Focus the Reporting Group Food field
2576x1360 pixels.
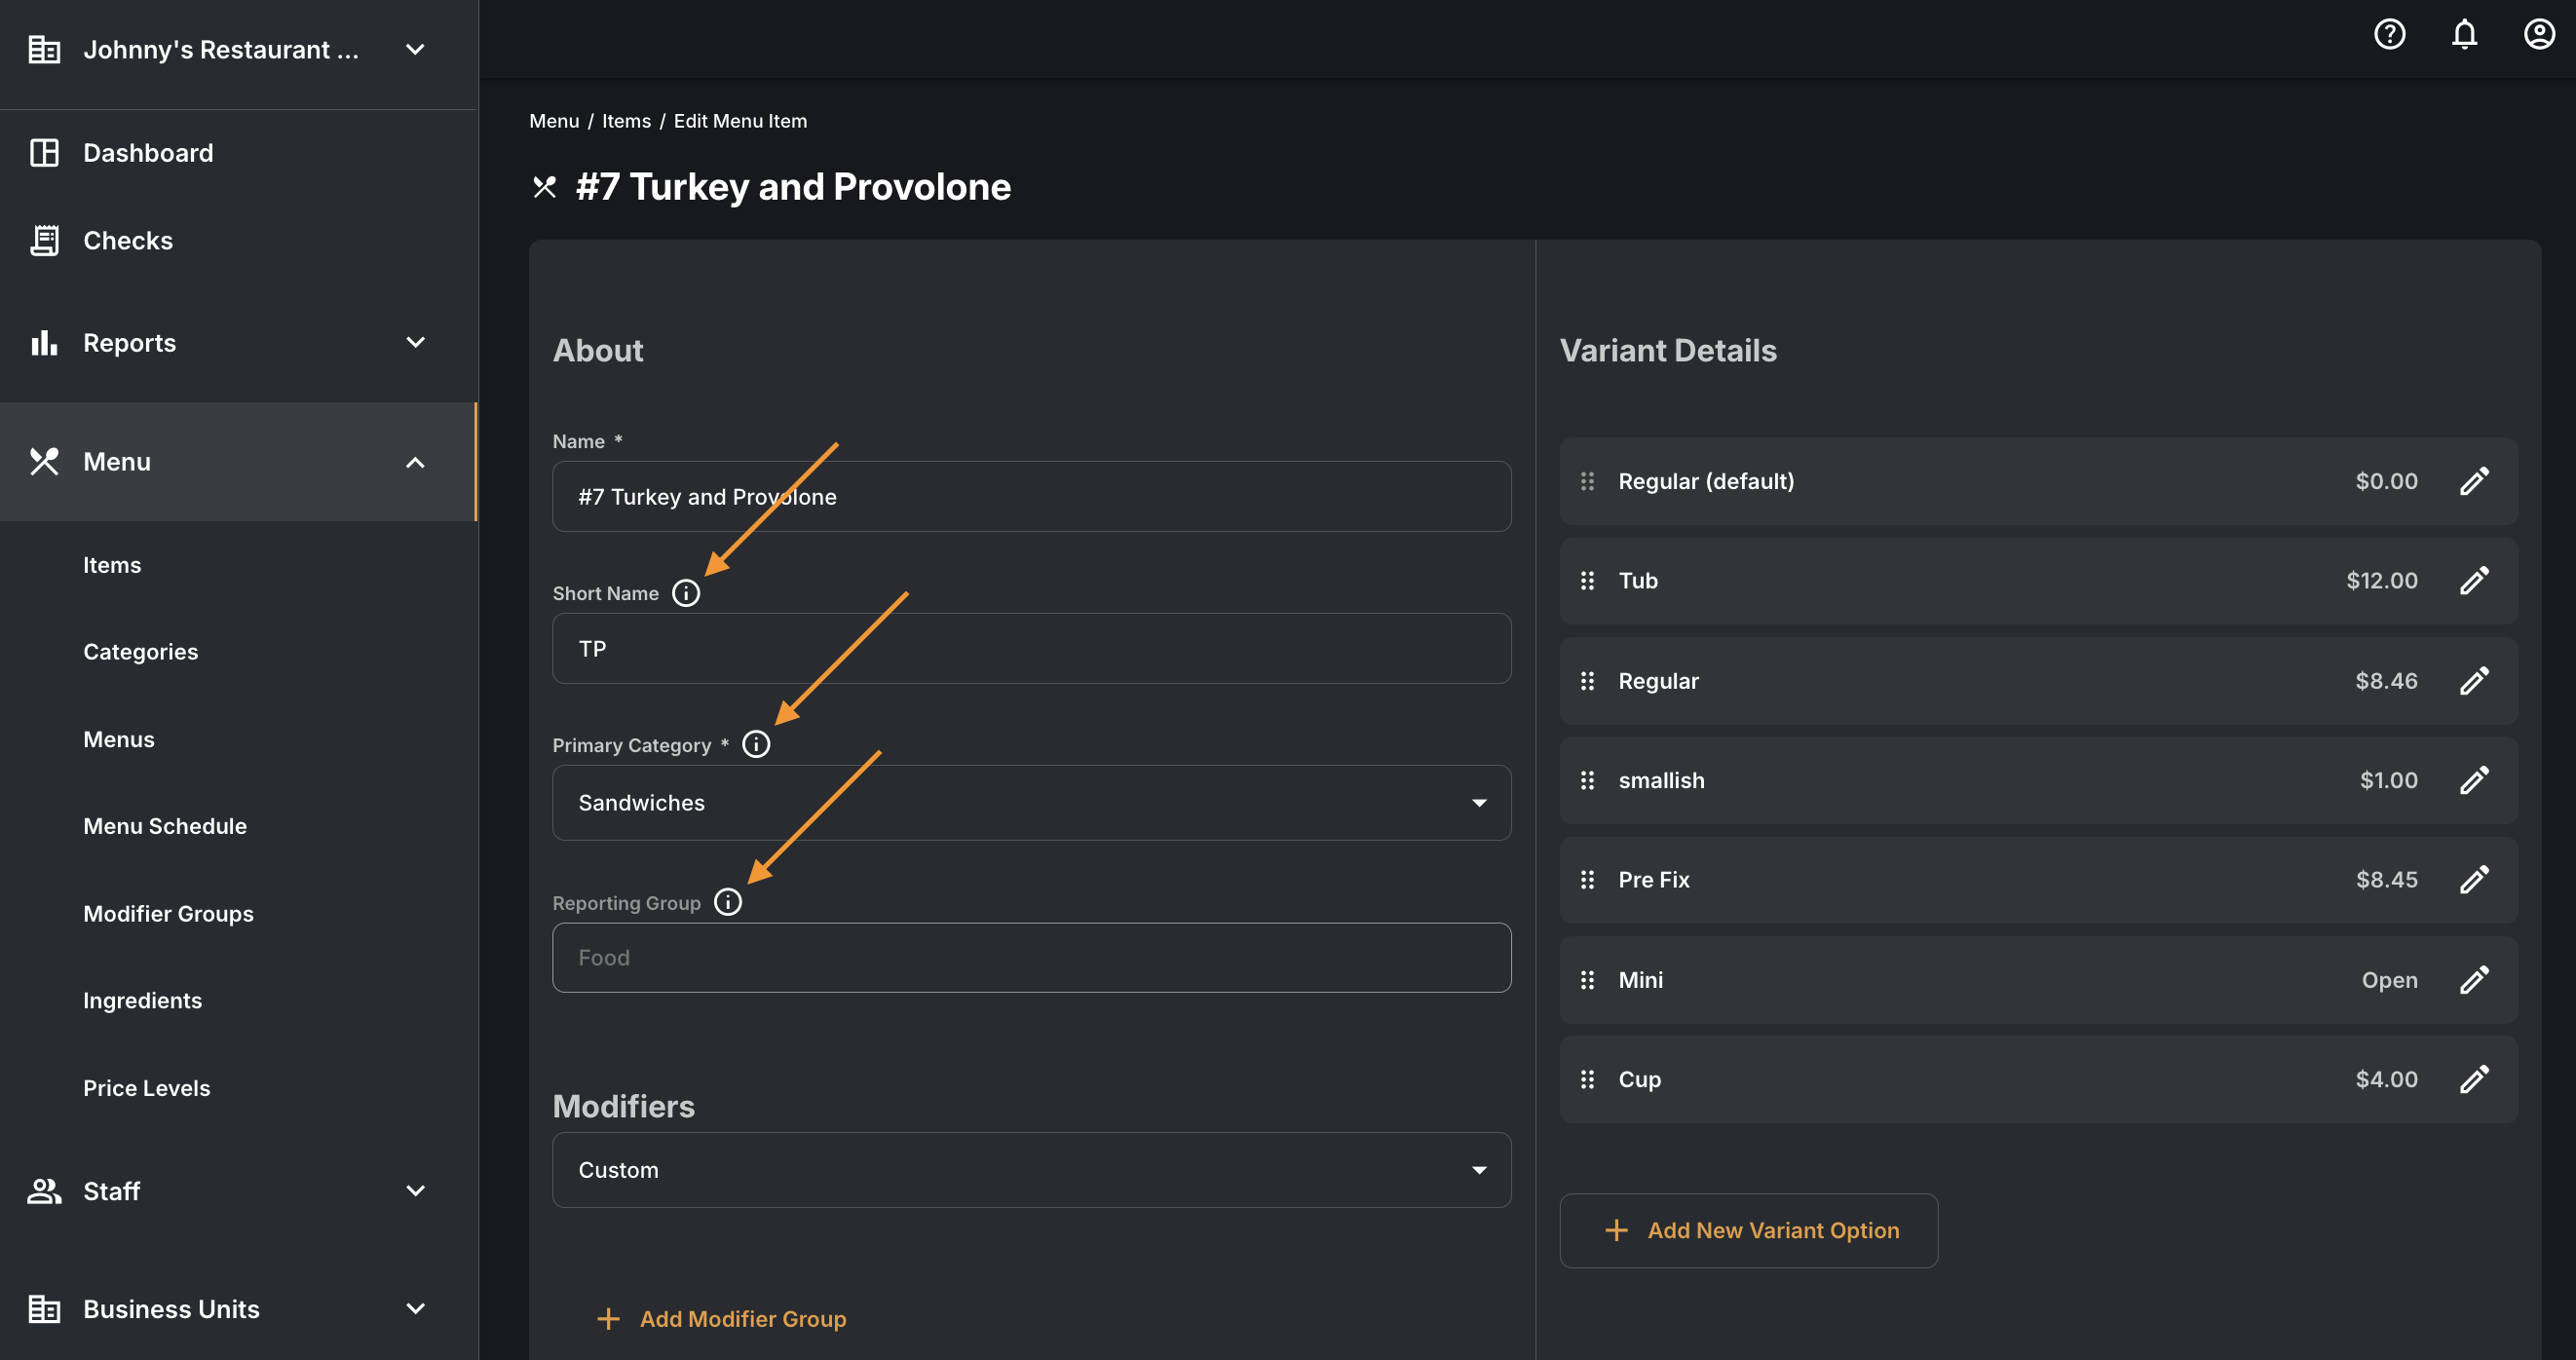[x=1031, y=958]
